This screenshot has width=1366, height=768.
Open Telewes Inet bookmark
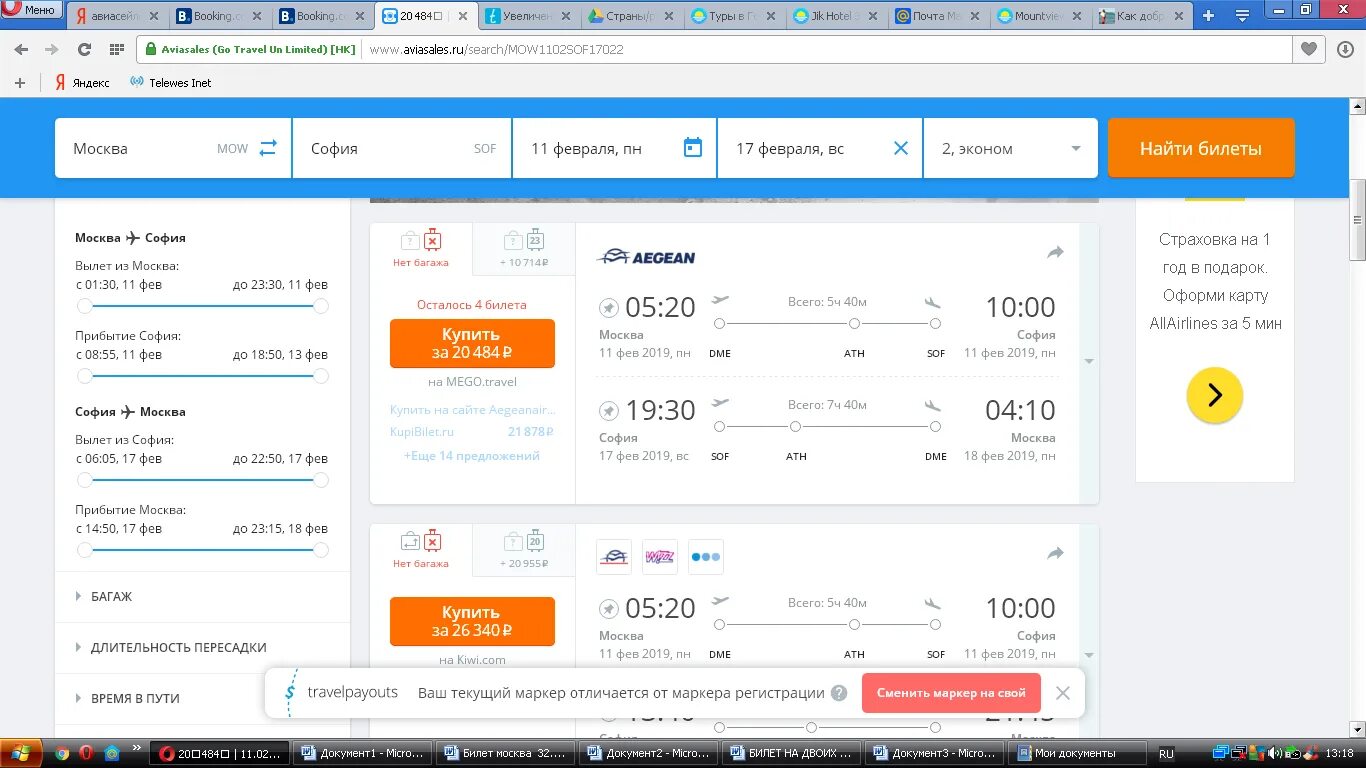coord(171,83)
